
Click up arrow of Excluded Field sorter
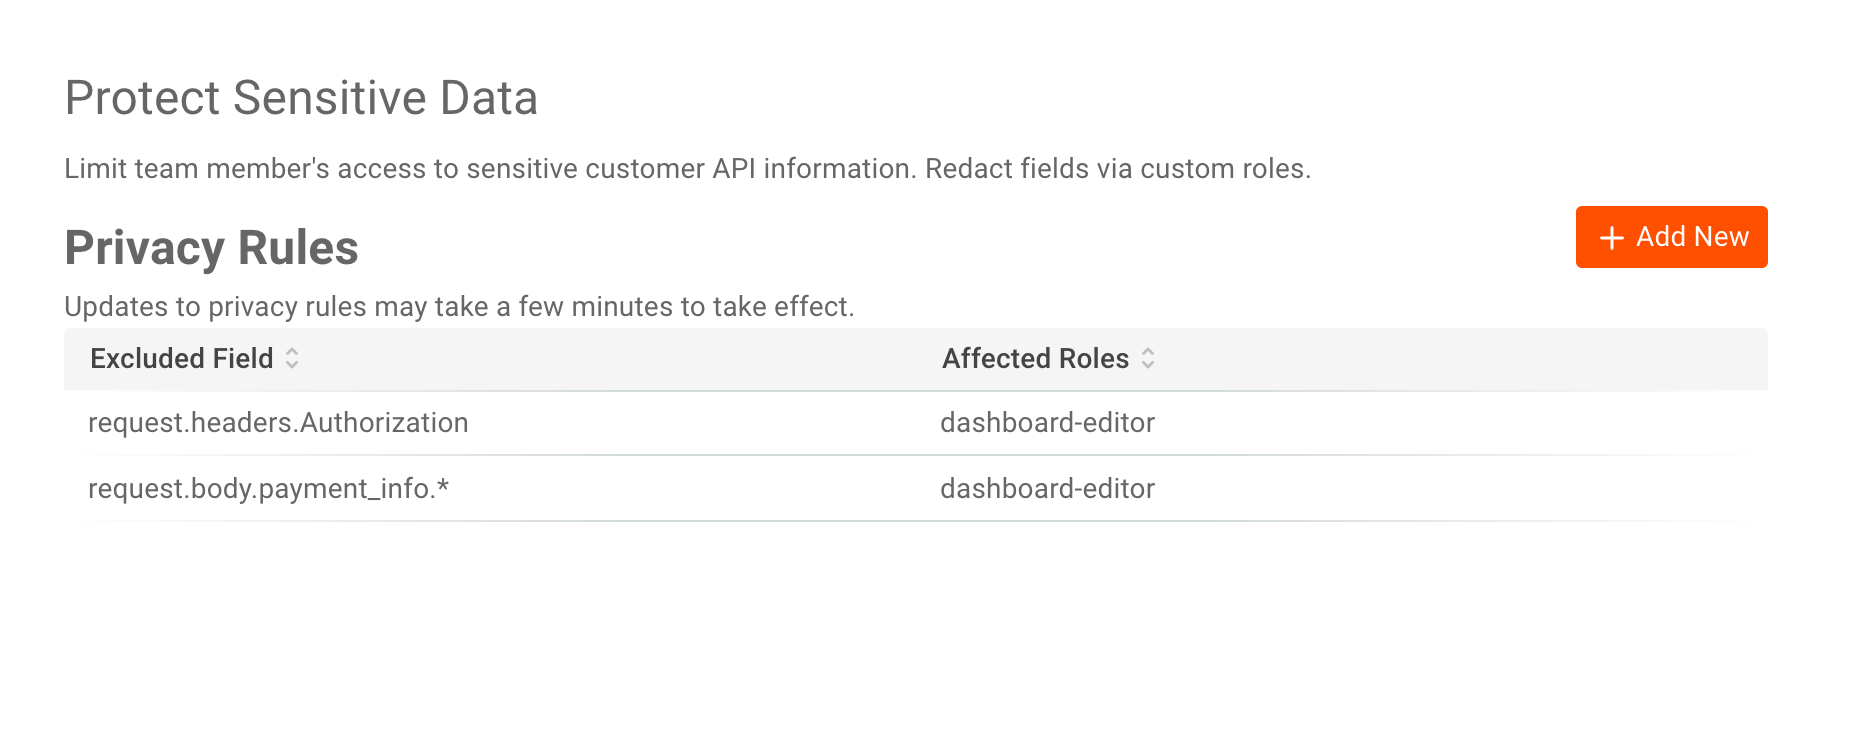click(292, 351)
